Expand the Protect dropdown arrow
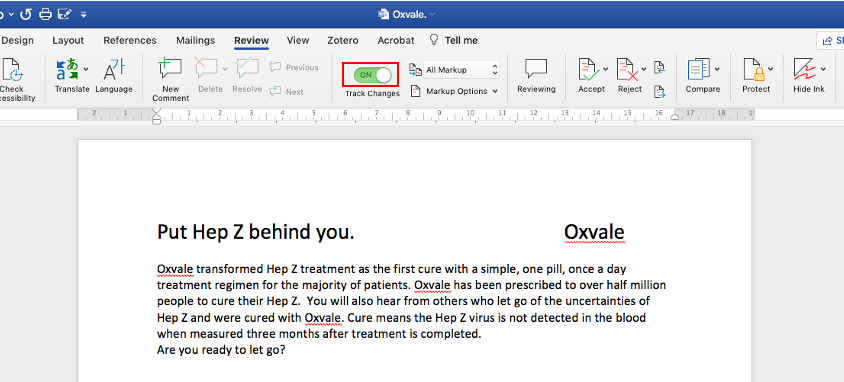844x382 pixels. coord(771,69)
